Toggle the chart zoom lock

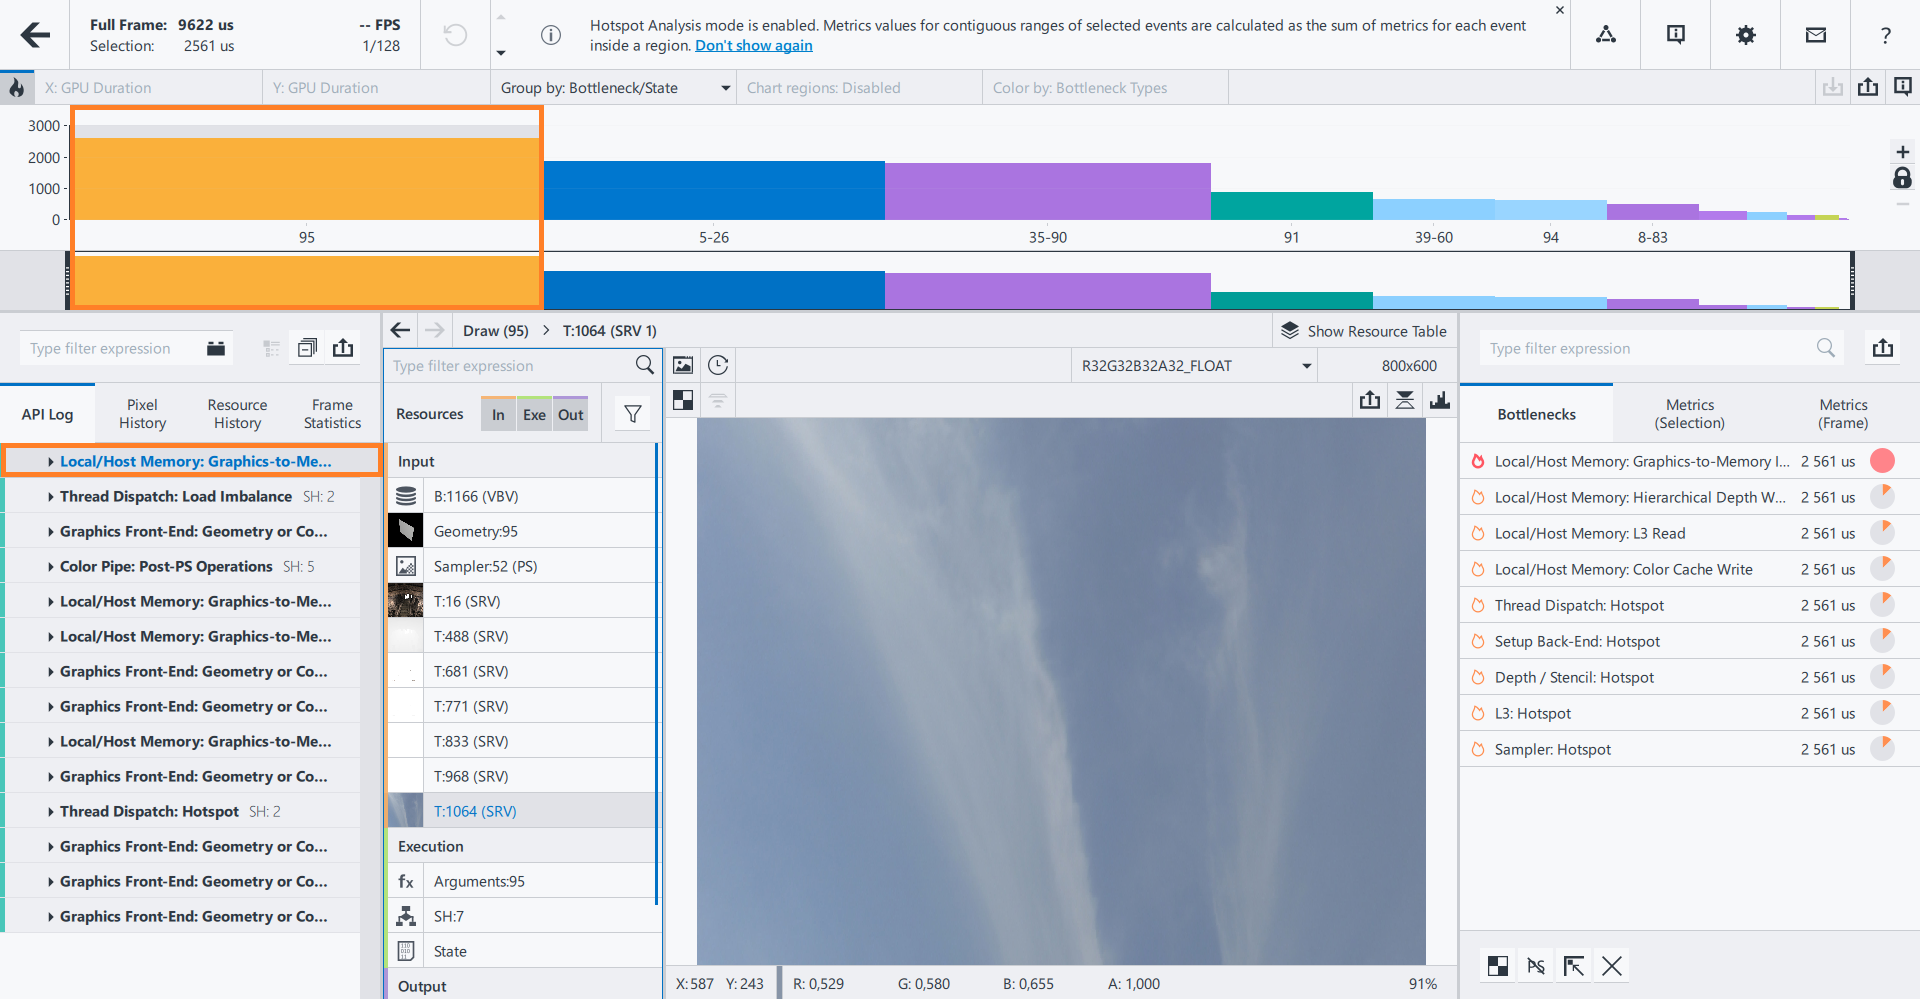[1902, 178]
